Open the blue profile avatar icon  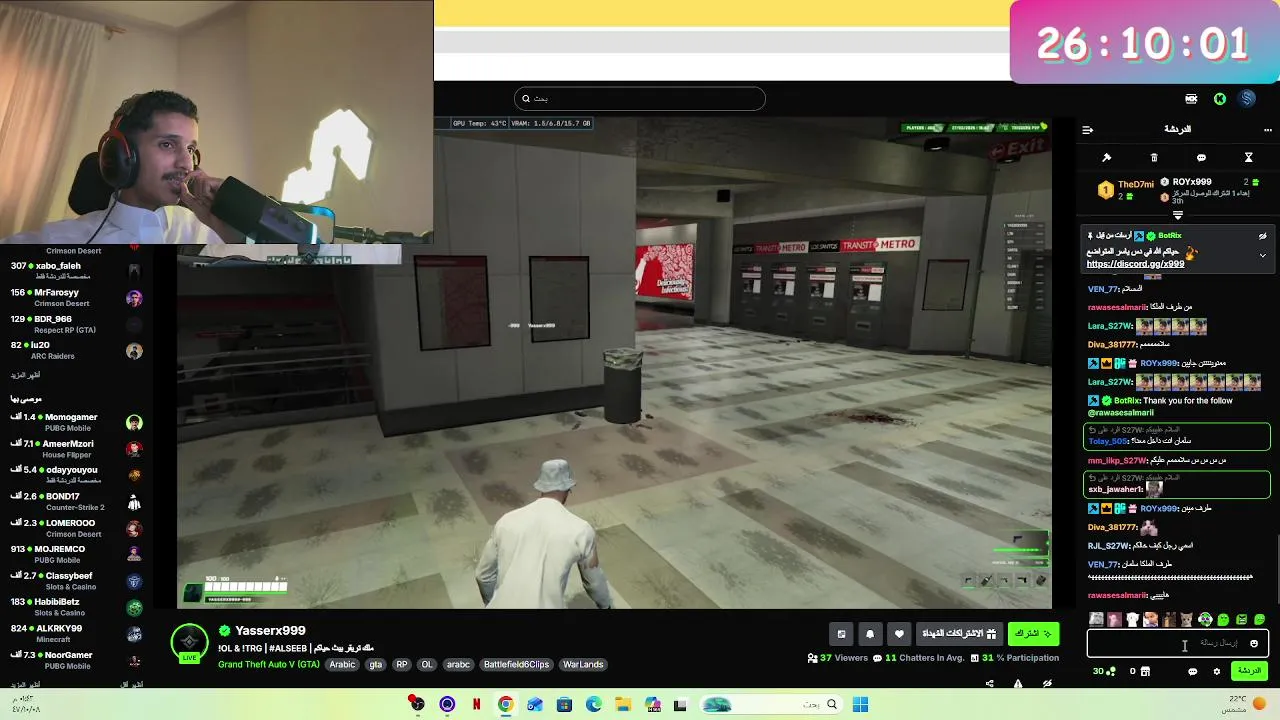(x=1247, y=98)
